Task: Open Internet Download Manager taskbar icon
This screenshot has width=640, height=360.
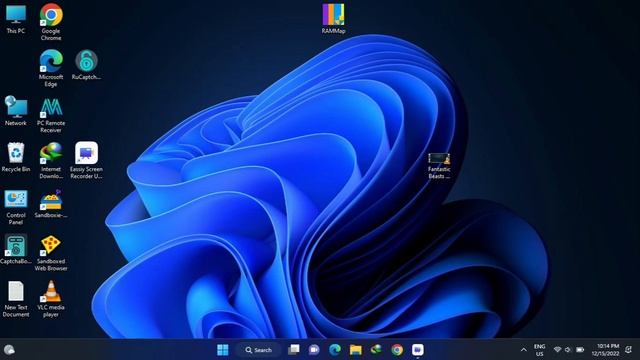Action: point(376,350)
